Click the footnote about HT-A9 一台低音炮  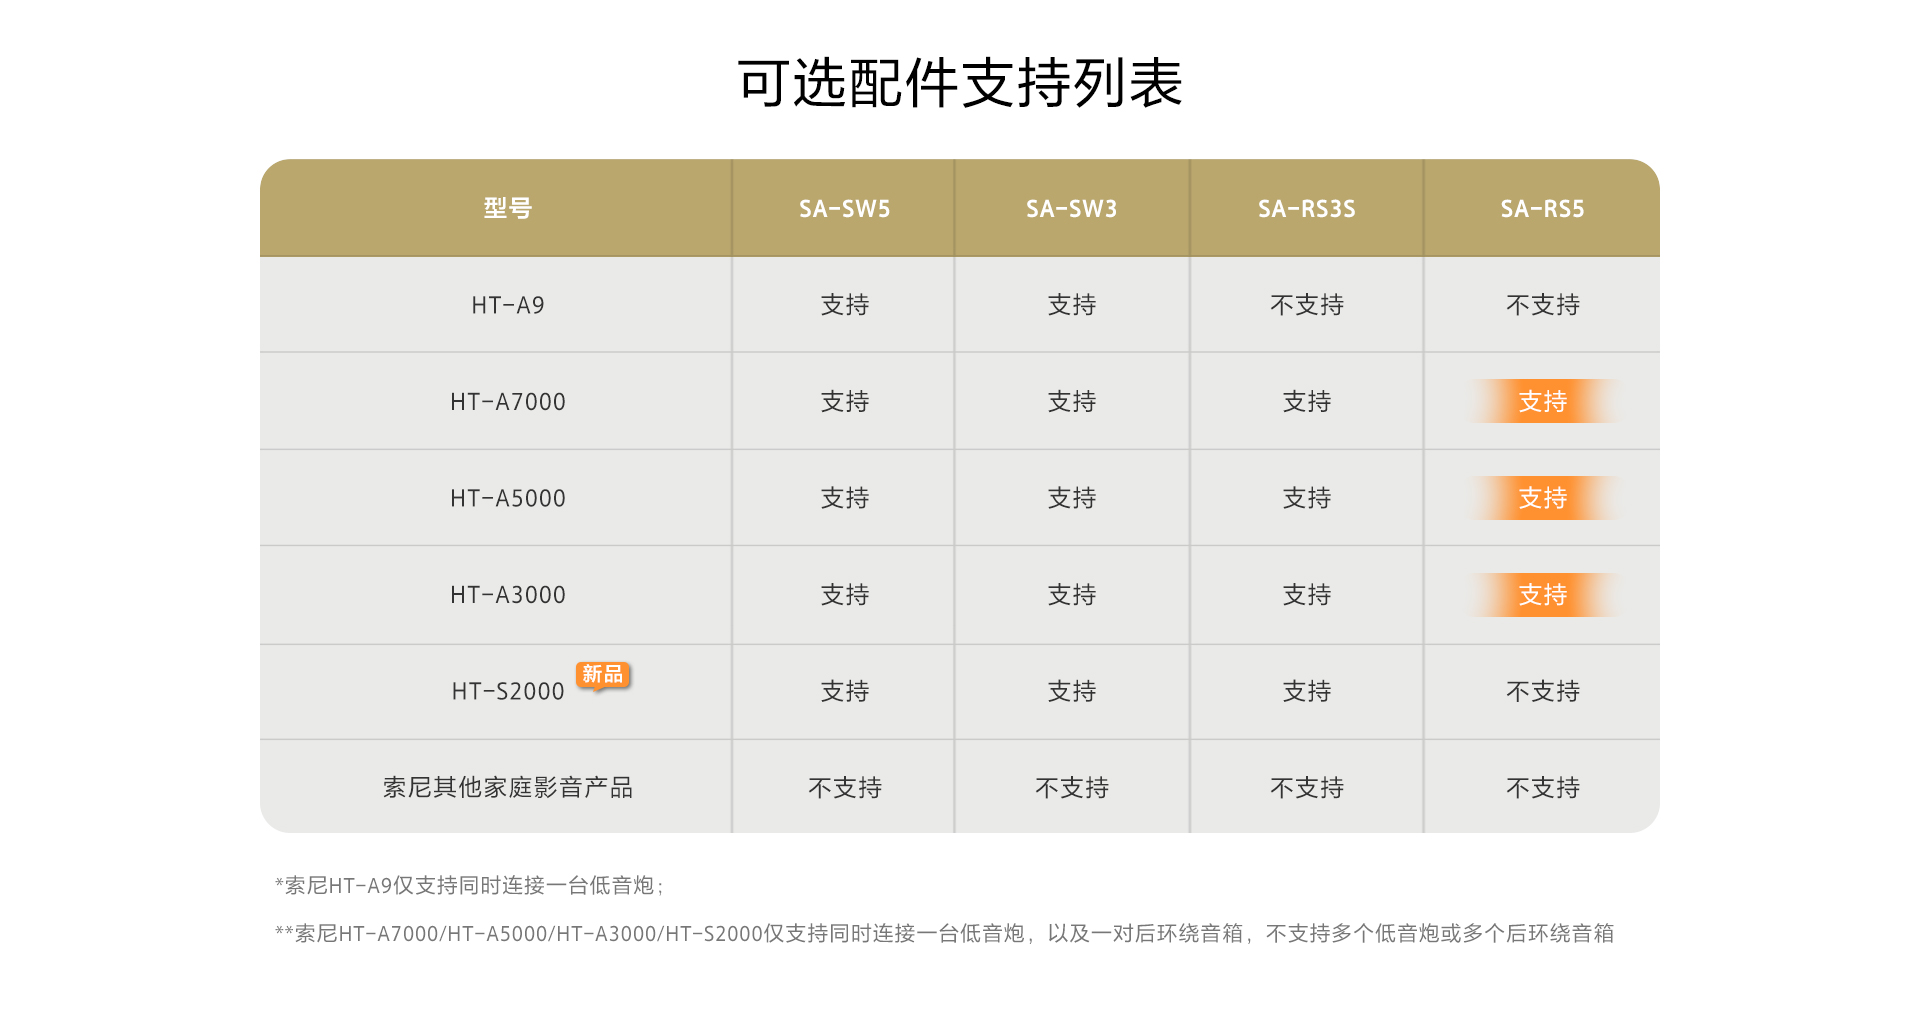pos(470,885)
